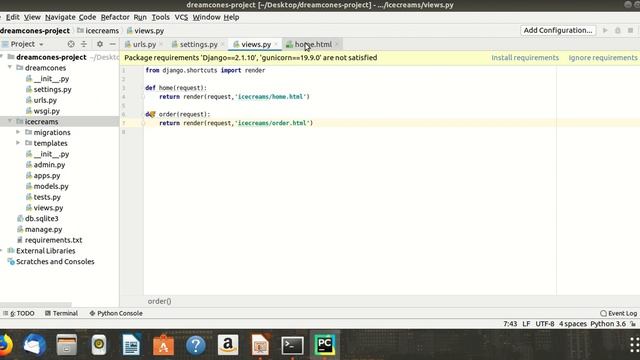The width and height of the screenshot is (640, 360).
Task: Collapse the icecreams folder
Action: pos(10,121)
